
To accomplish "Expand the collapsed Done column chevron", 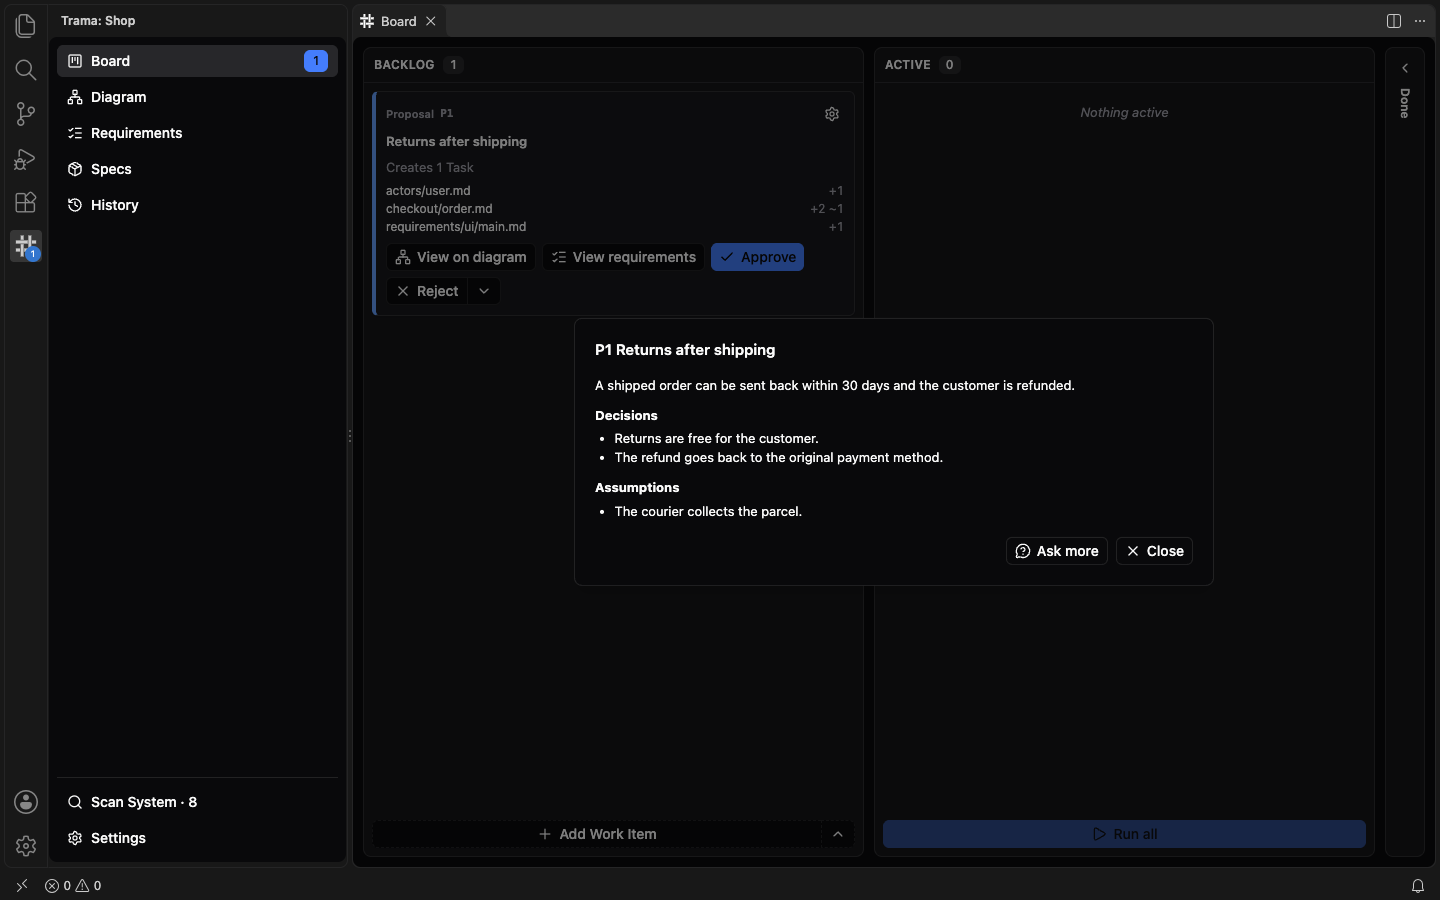I will point(1405,68).
